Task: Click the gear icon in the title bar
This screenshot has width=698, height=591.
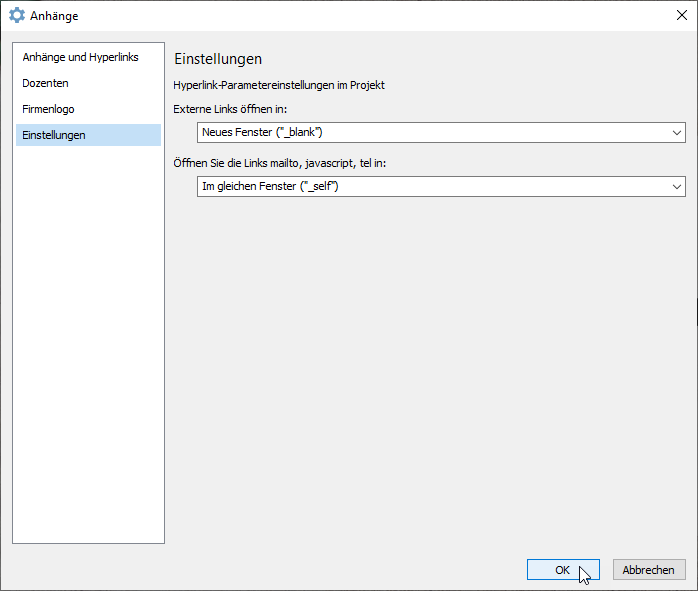Action: 17,16
